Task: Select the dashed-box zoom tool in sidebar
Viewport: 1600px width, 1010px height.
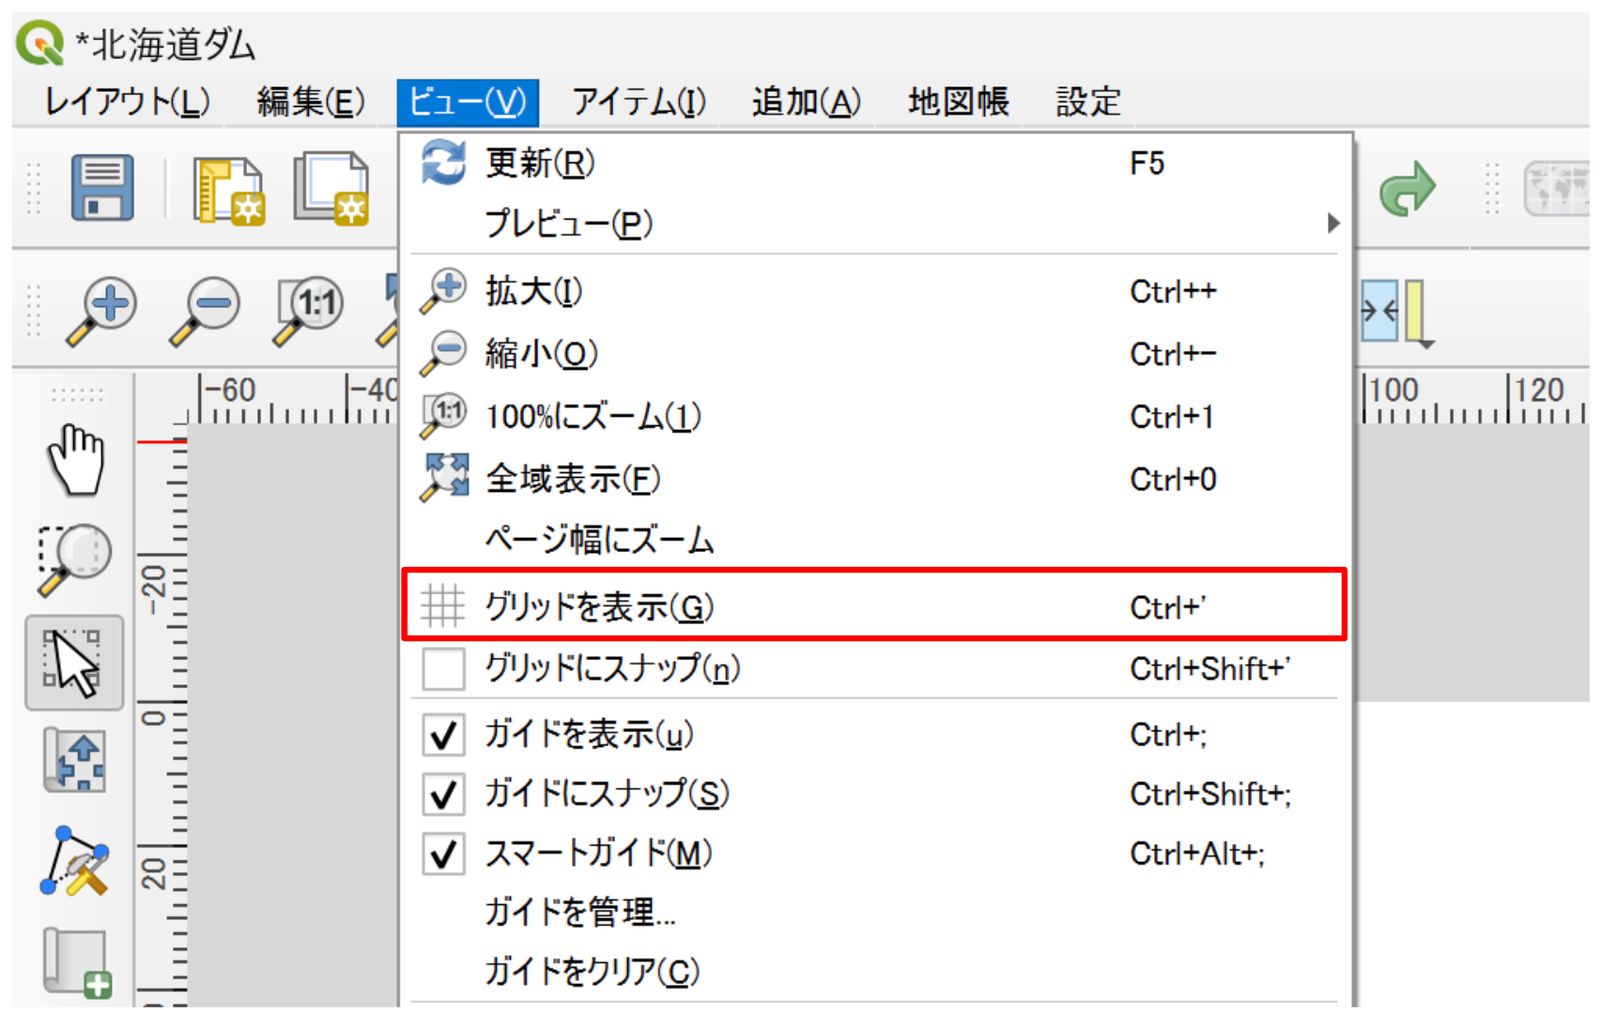Action: 75,559
